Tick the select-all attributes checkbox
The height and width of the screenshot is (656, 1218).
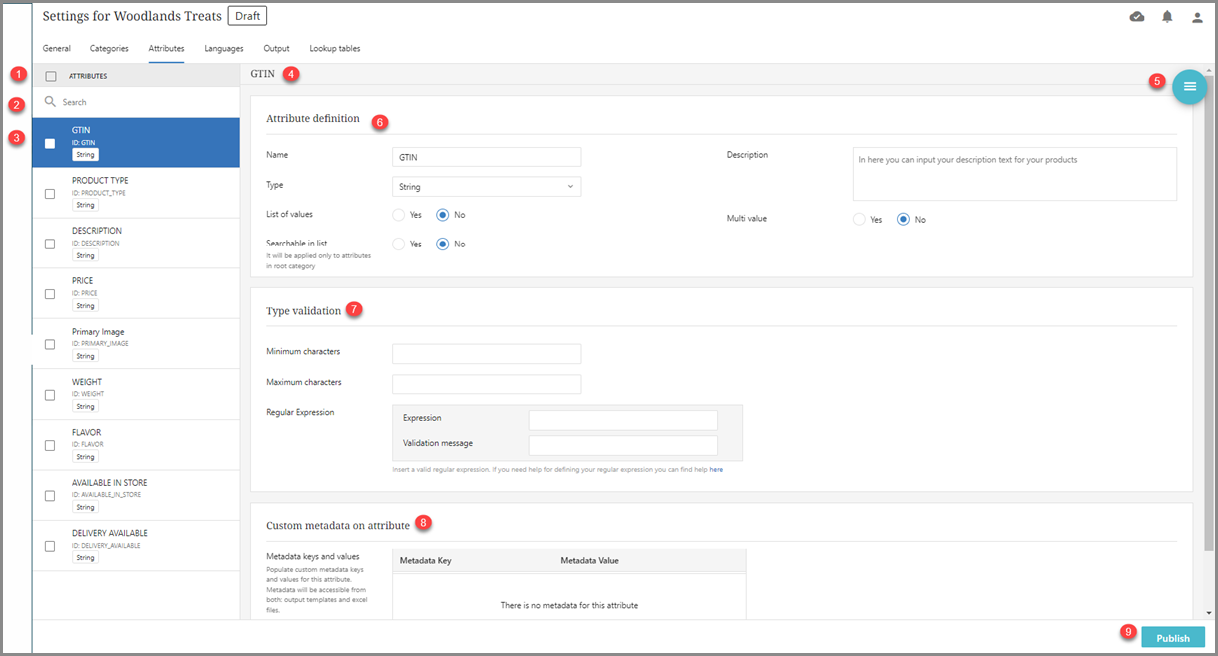tap(50, 76)
